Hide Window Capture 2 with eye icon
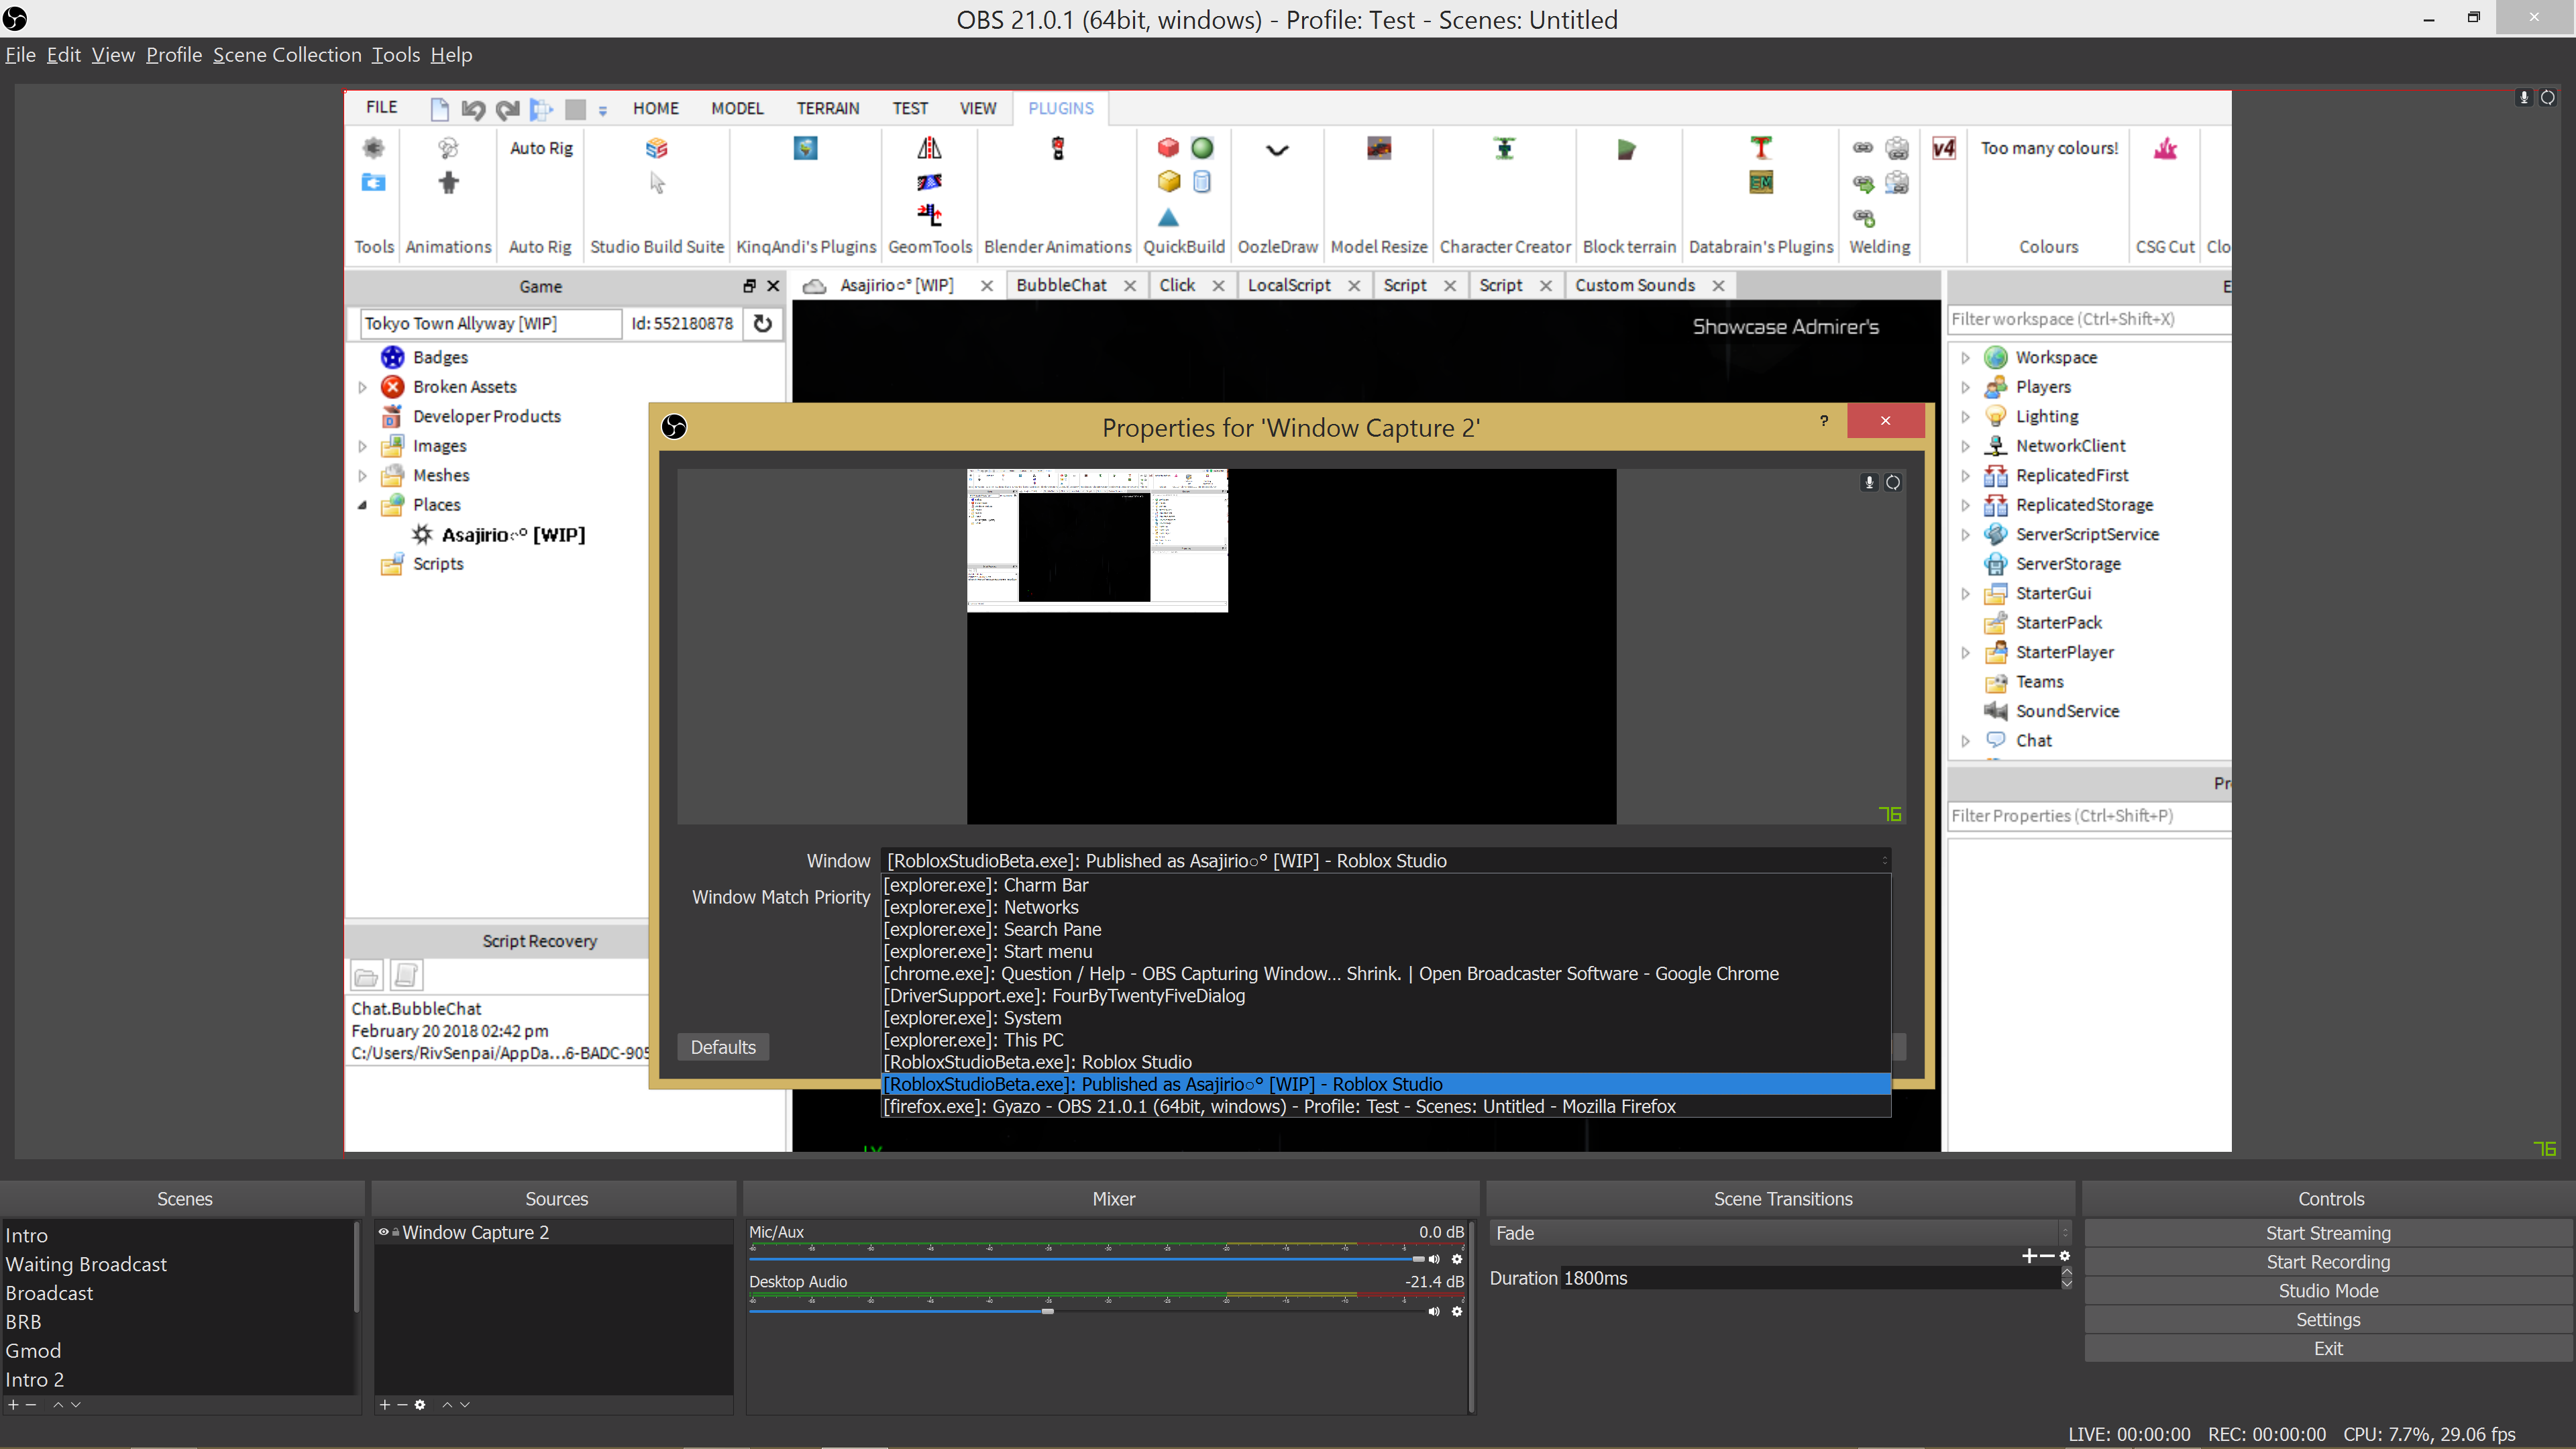The image size is (2576, 1449). click(x=383, y=1232)
